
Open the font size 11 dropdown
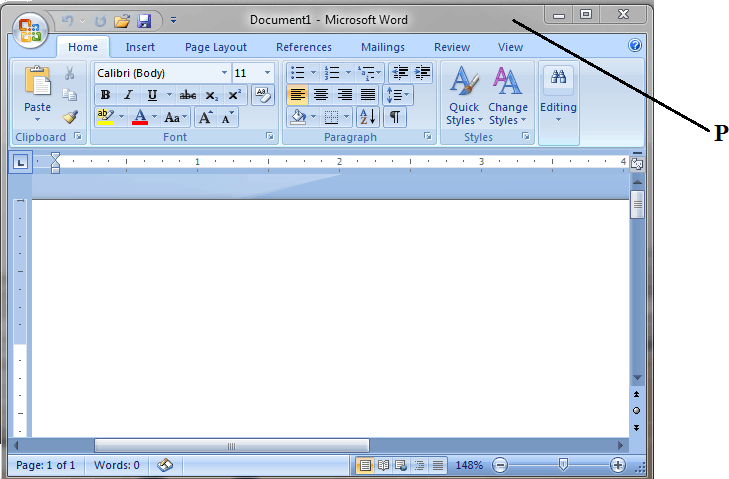click(267, 73)
